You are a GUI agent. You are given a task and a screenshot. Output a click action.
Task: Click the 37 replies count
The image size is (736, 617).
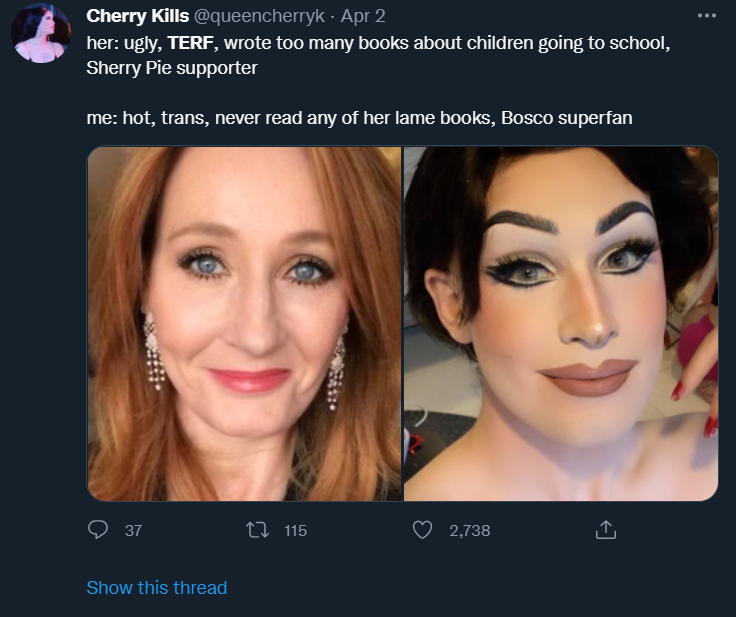133,531
